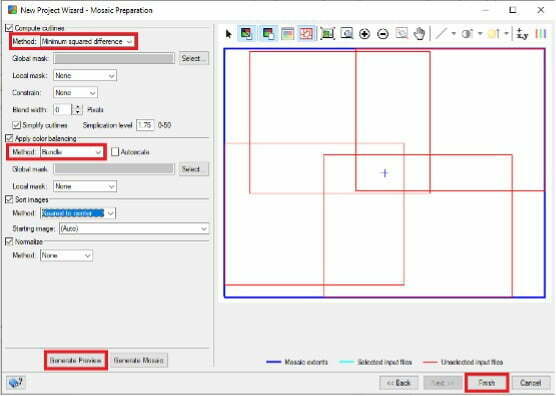Open the Constrain dropdown
Viewport: 556px width, 396px height.
click(x=75, y=93)
